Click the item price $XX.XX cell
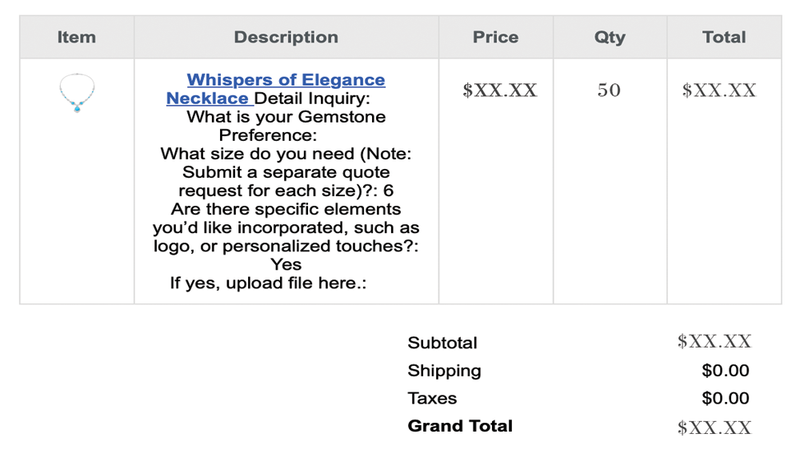 point(500,90)
